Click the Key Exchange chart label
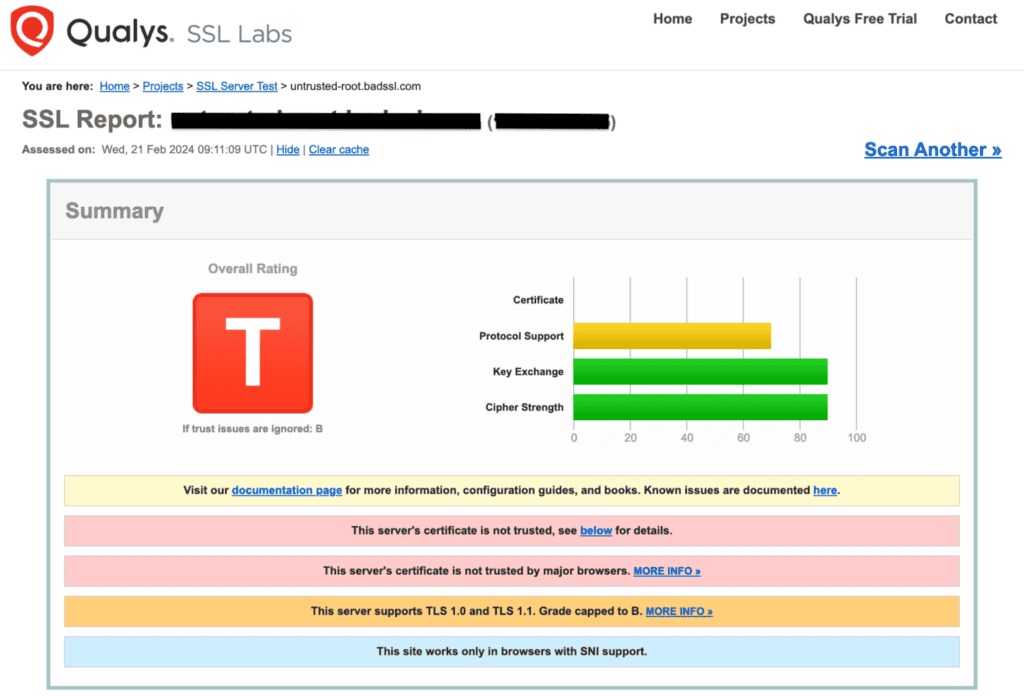The height and width of the screenshot is (696, 1024). click(x=528, y=372)
